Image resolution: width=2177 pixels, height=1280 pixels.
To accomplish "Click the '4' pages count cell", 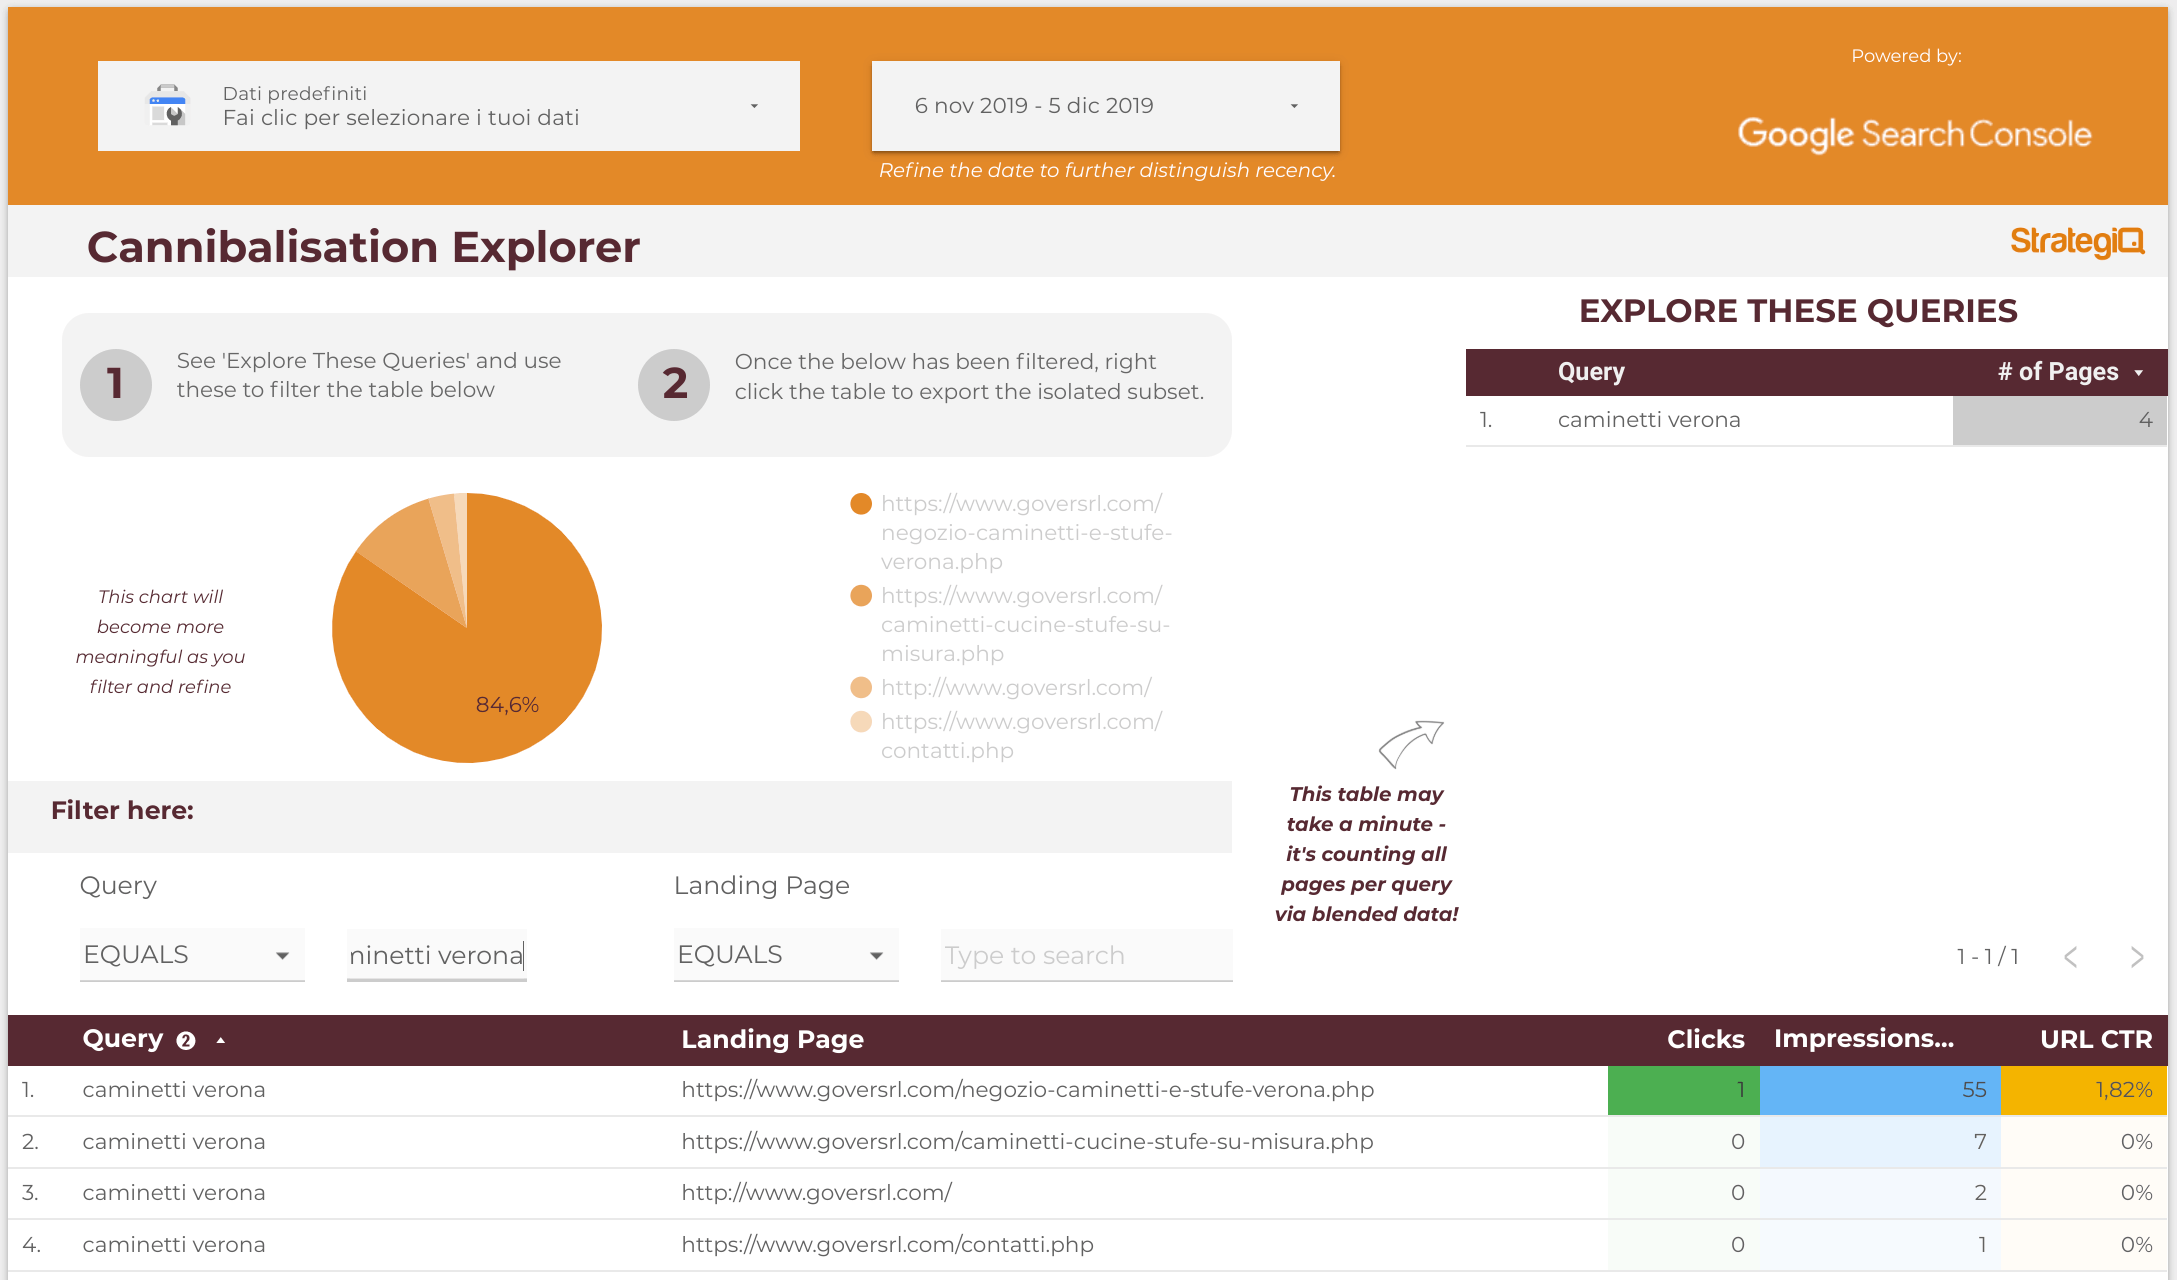I will [2060, 420].
